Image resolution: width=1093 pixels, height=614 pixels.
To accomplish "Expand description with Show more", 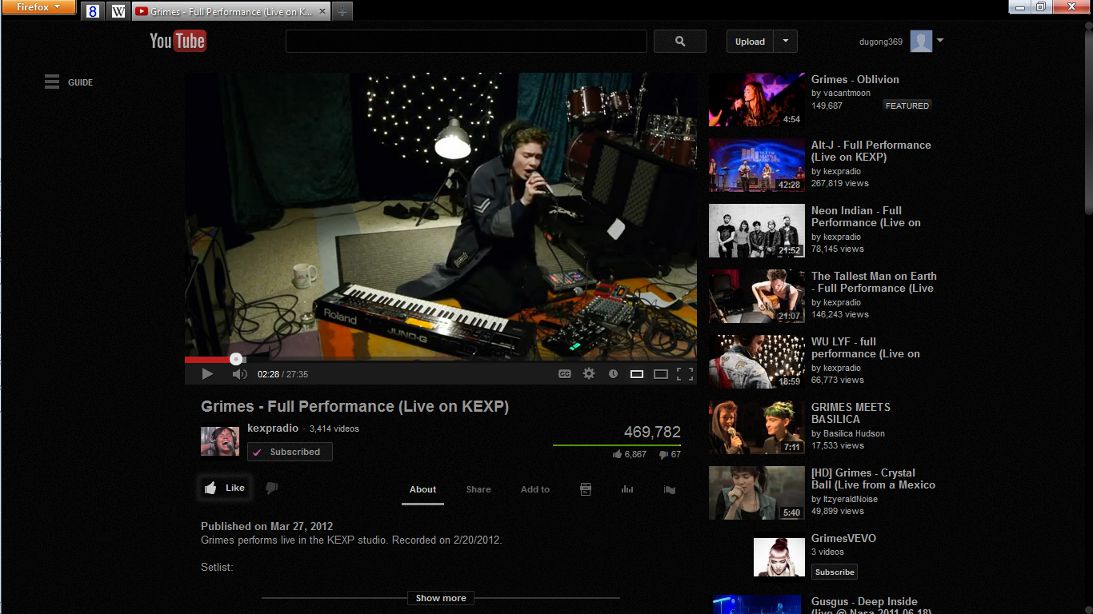I will 441,598.
